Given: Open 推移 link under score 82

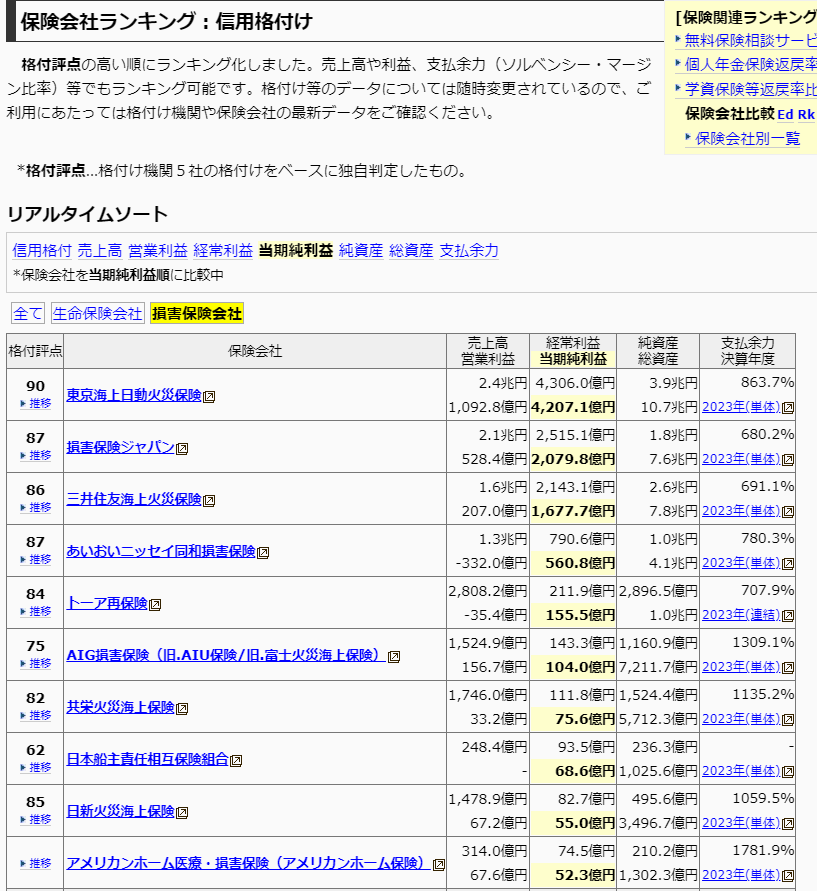Looking at the screenshot, I should tap(36, 715).
